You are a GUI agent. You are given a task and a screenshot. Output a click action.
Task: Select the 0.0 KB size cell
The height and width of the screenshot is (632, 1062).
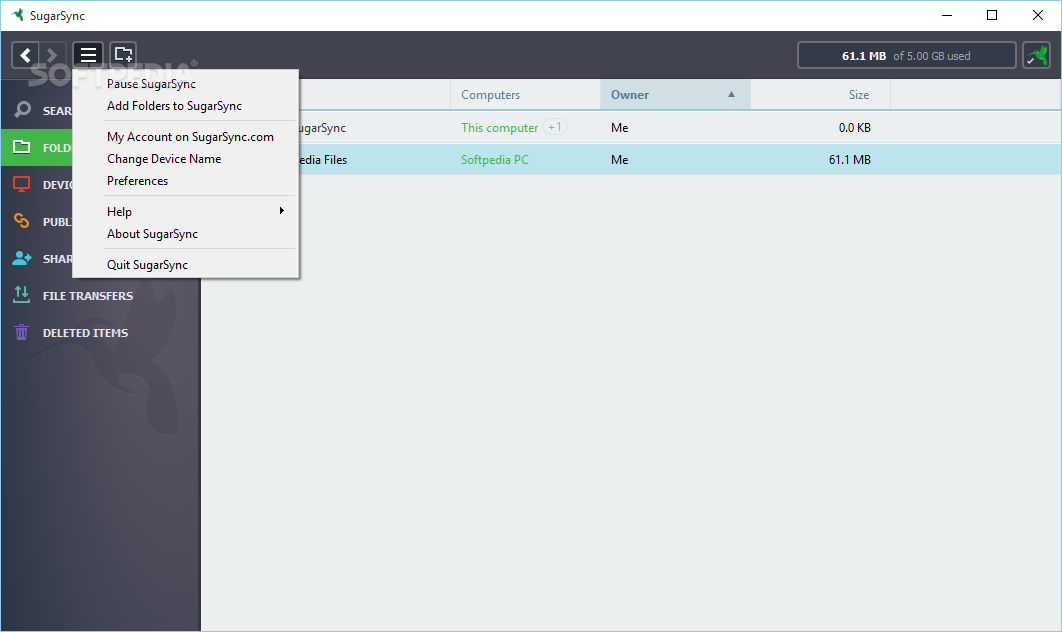point(854,127)
